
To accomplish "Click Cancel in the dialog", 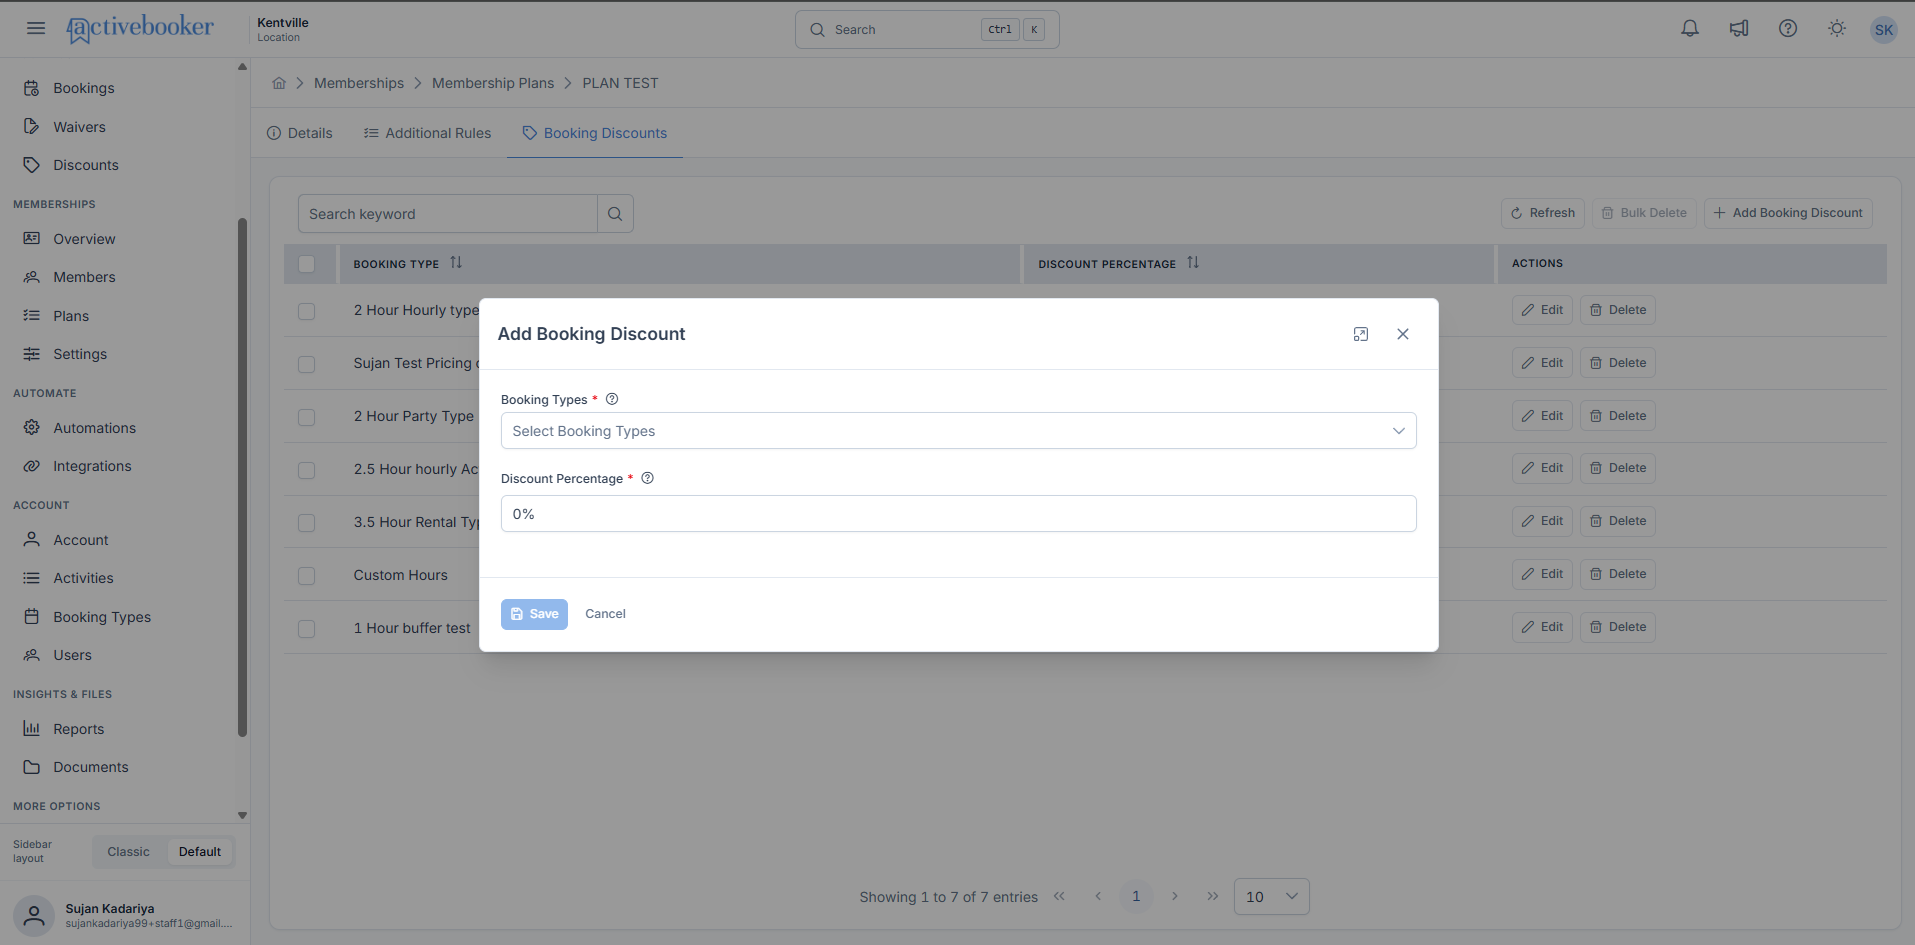I will tap(605, 614).
